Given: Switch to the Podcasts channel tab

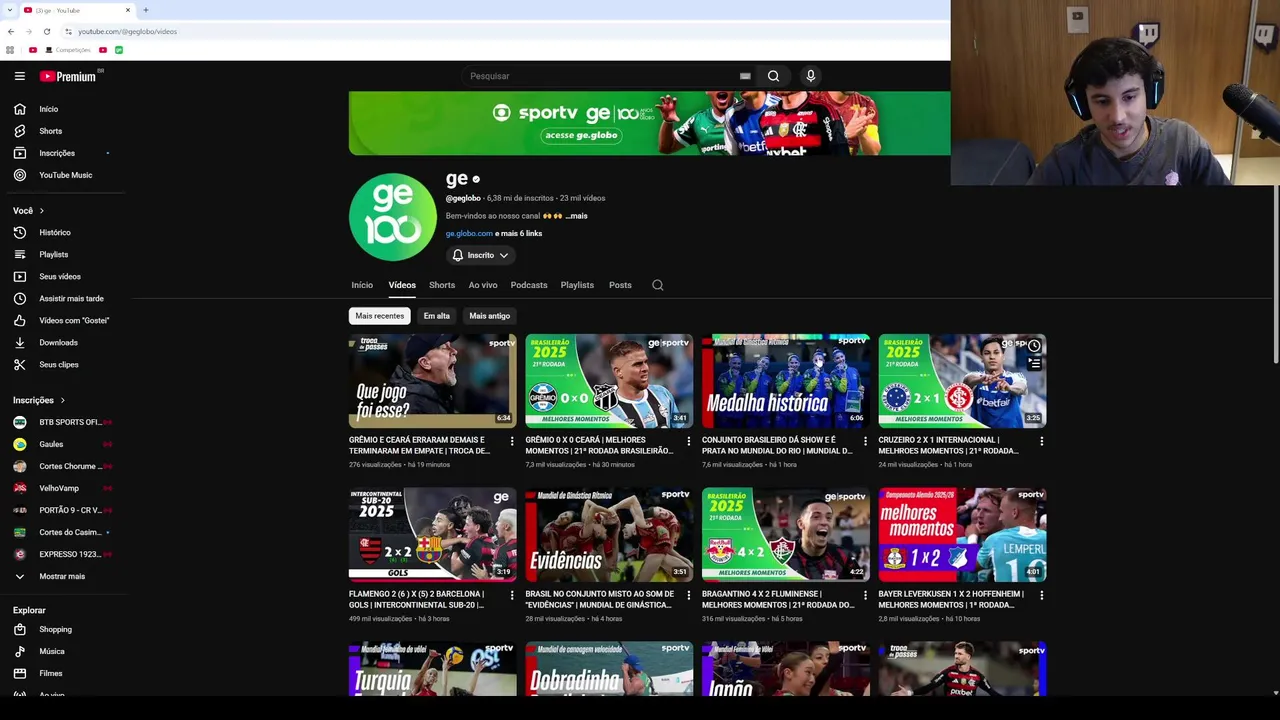Looking at the screenshot, I should pyautogui.click(x=529, y=285).
